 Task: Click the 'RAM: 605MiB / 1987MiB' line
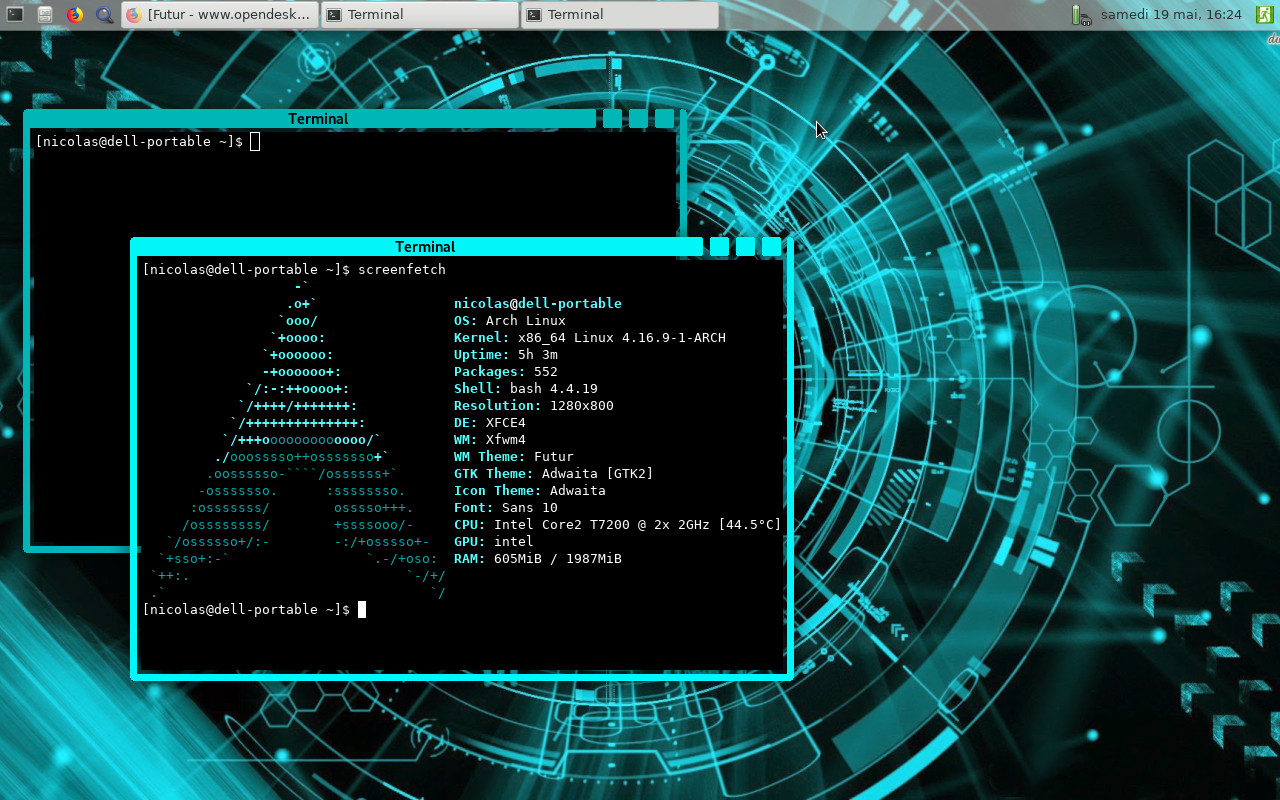[x=538, y=559]
